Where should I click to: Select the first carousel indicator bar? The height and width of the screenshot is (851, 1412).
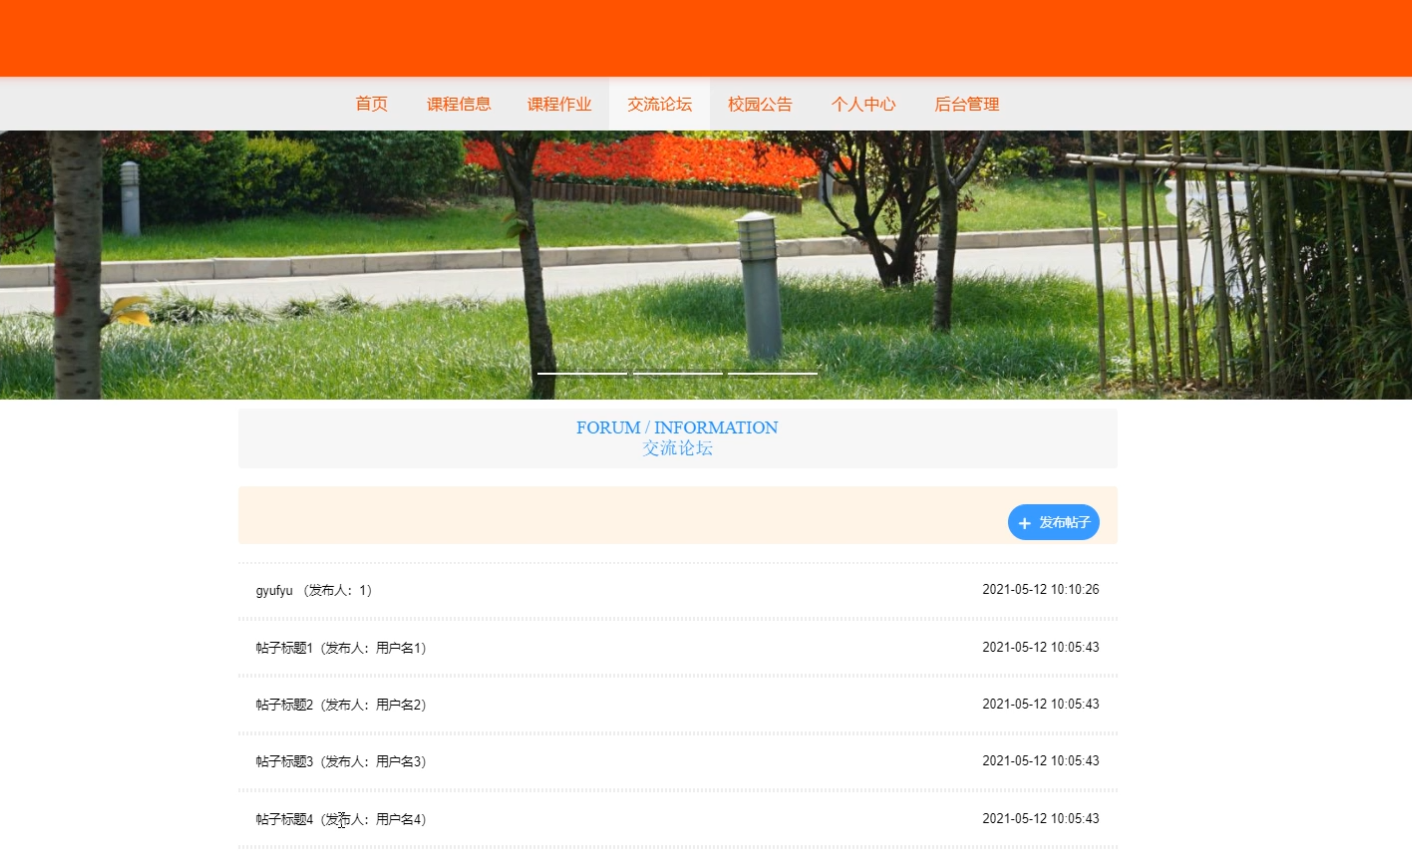582,373
